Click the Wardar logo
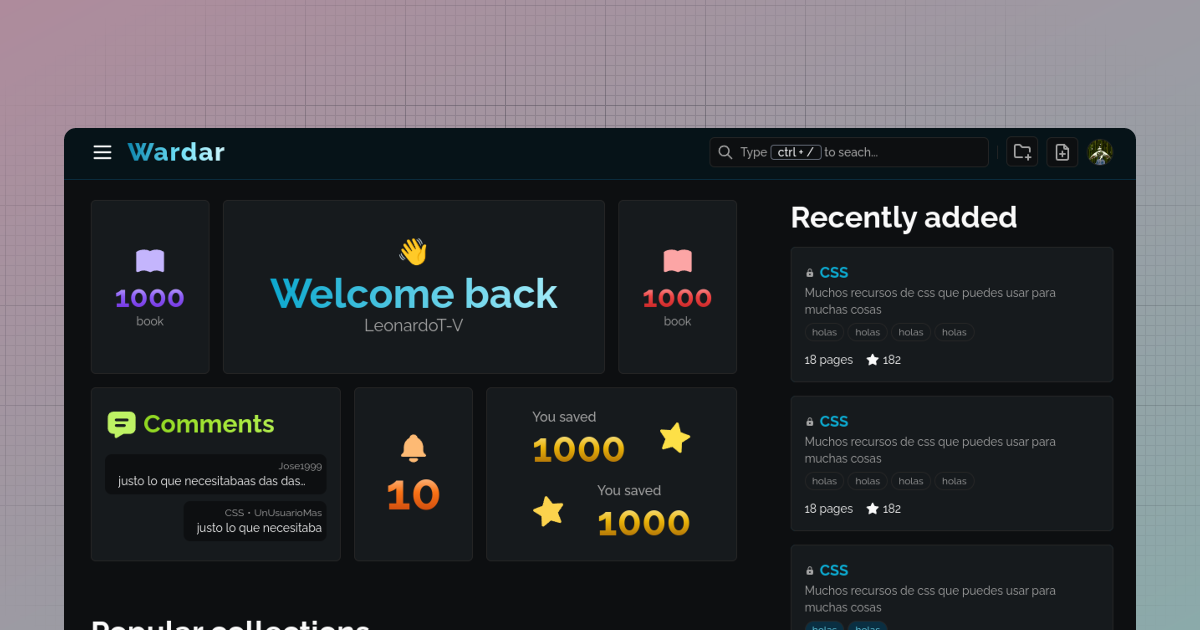The width and height of the screenshot is (1200, 630). 176,152
